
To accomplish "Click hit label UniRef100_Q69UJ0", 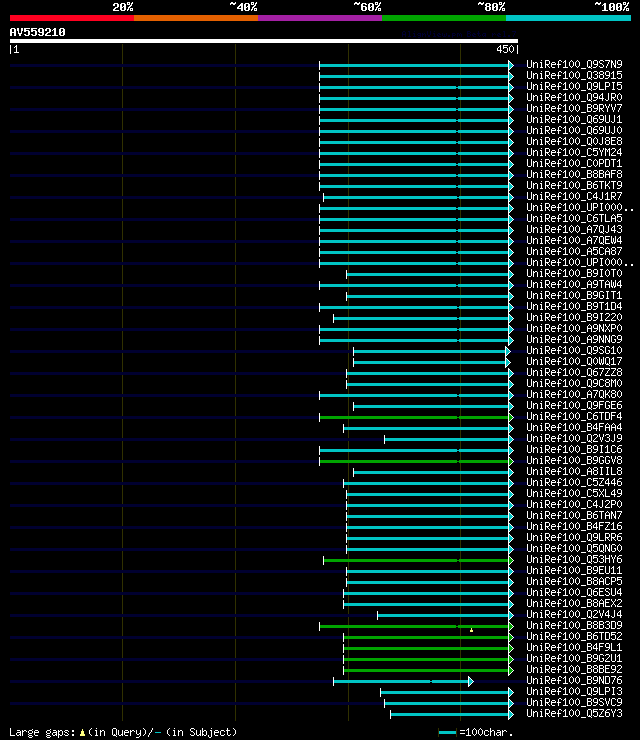I will (574, 130).
